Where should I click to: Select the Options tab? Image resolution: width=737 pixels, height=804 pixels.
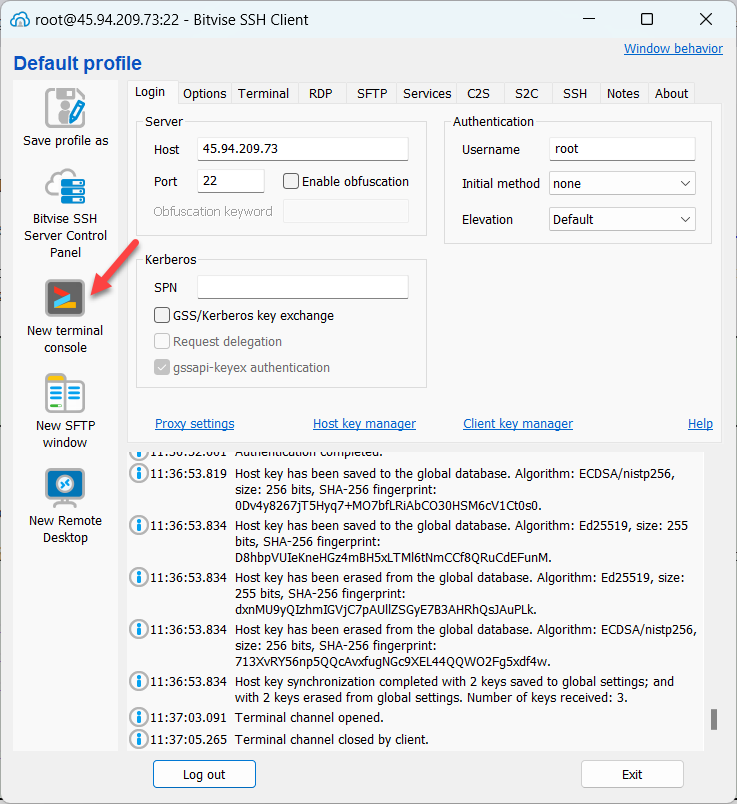pos(204,93)
